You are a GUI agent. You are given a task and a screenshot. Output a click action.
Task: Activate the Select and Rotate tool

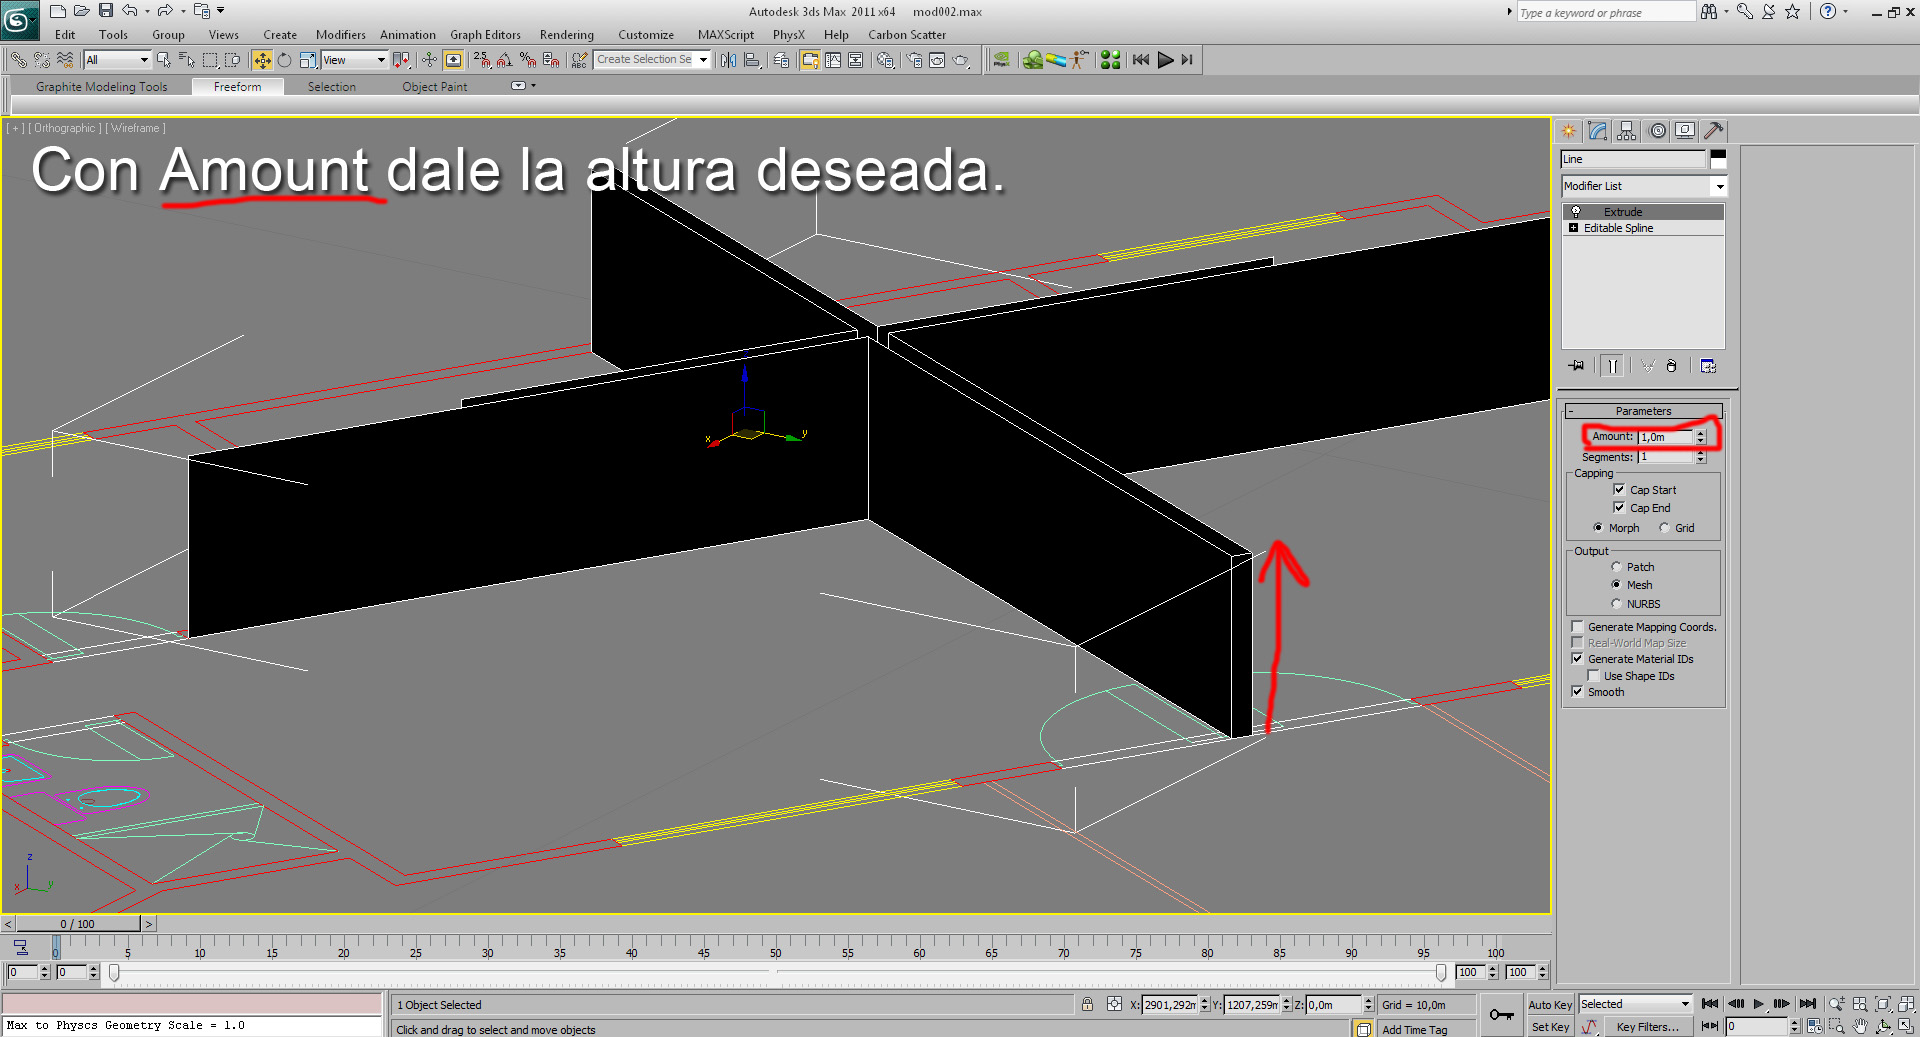pyautogui.click(x=285, y=60)
